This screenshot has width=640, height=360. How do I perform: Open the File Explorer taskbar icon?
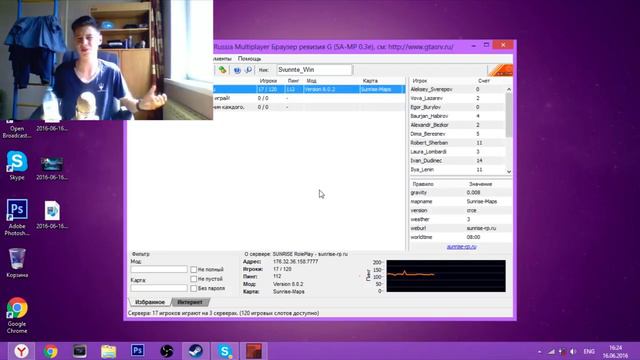coord(109,351)
